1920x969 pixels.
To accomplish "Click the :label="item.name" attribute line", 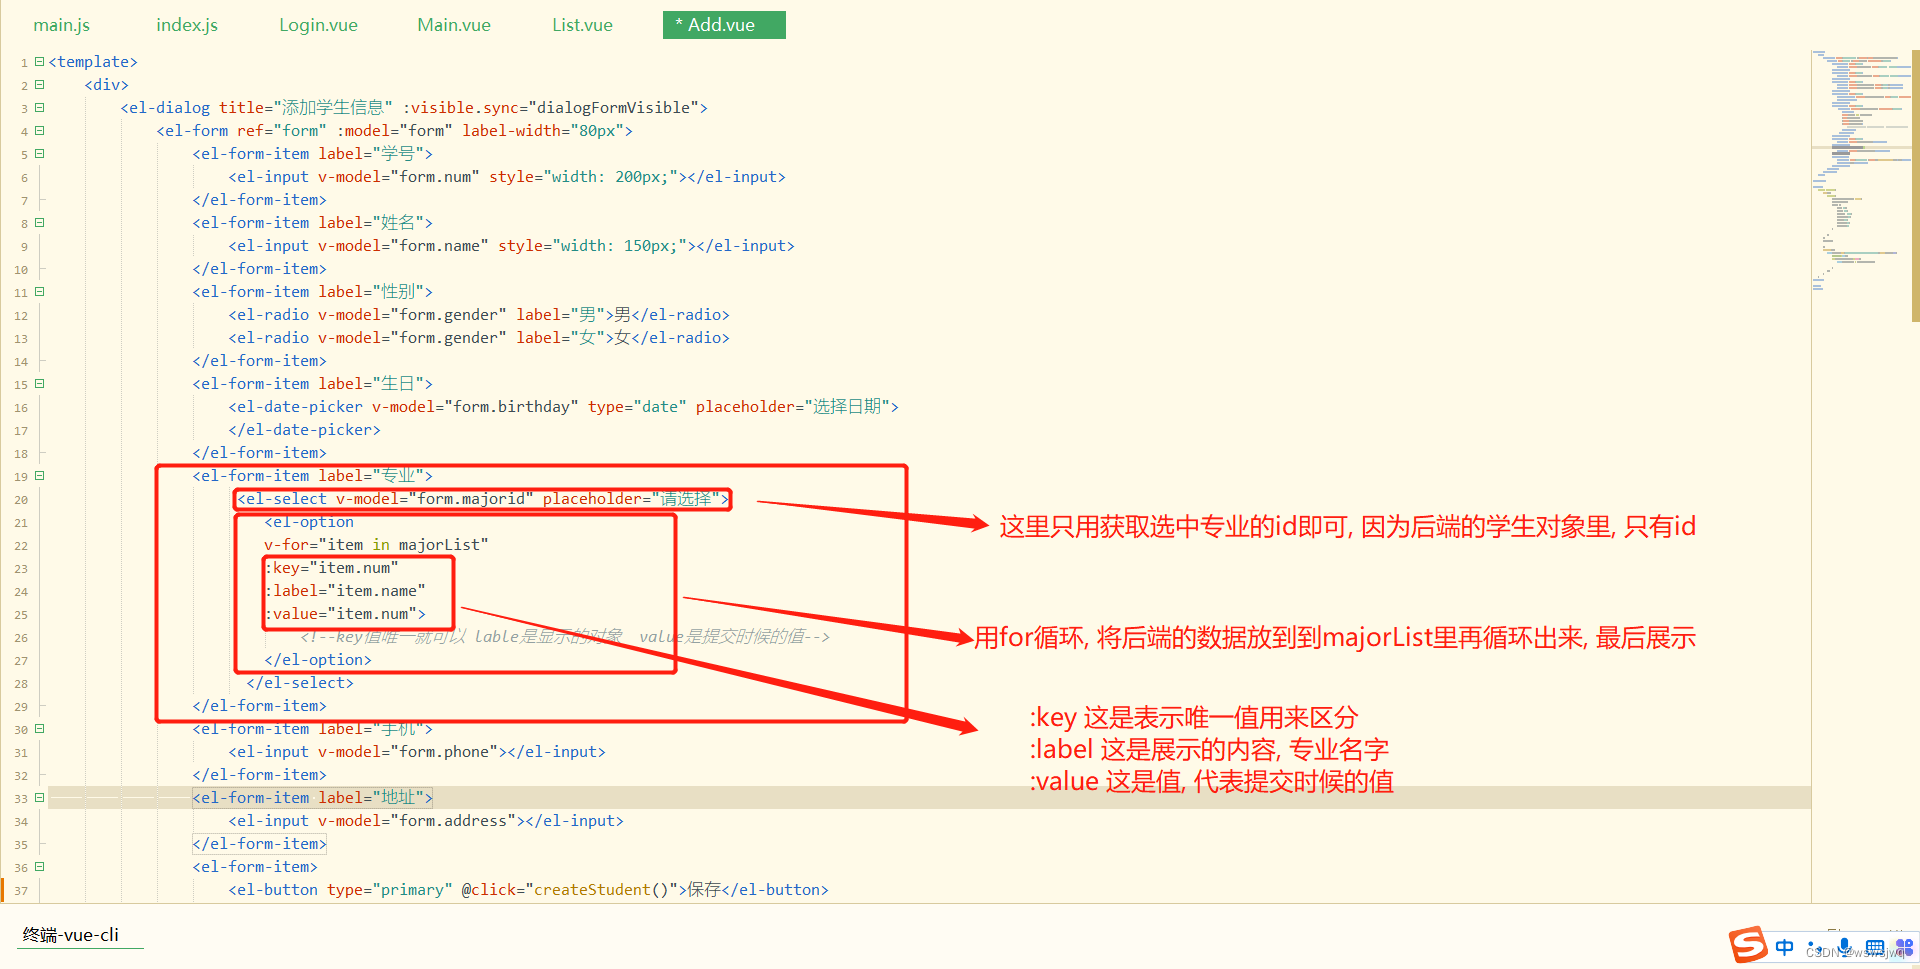I will (x=345, y=591).
